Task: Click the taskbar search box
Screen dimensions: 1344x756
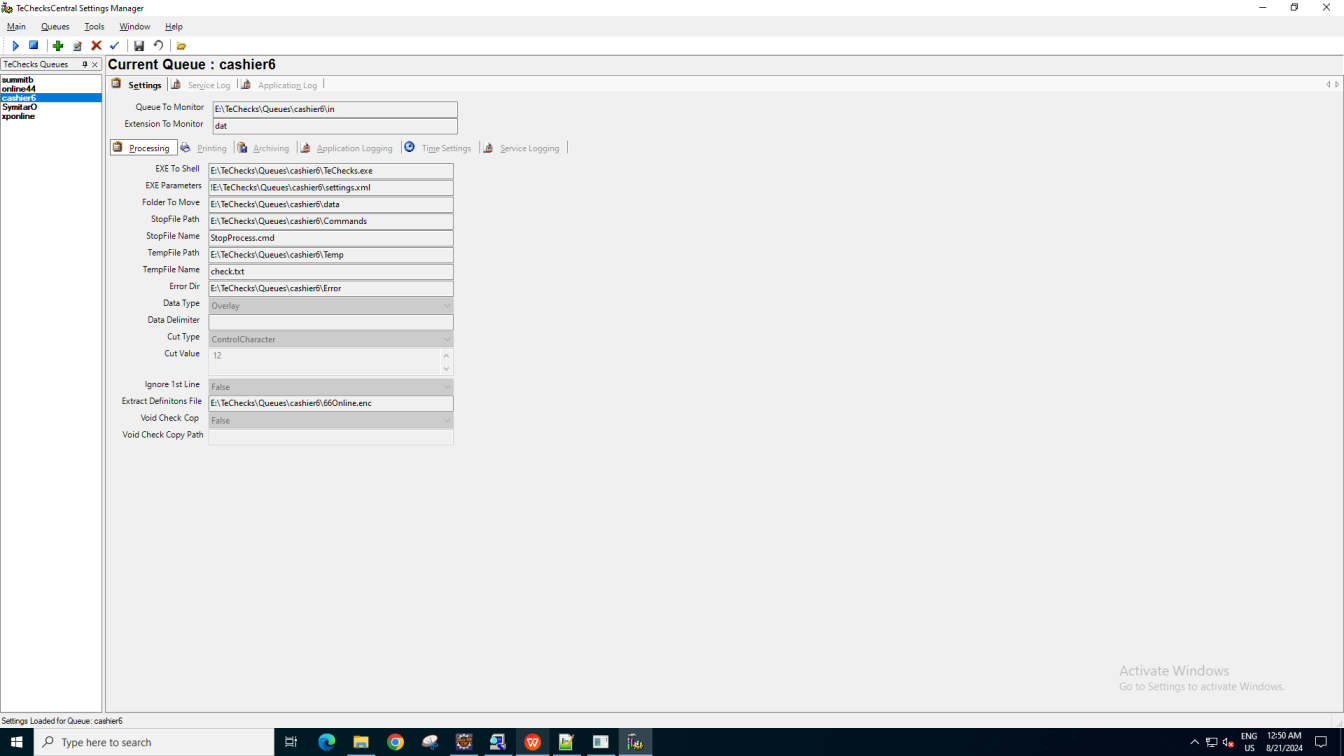Action: (154, 742)
